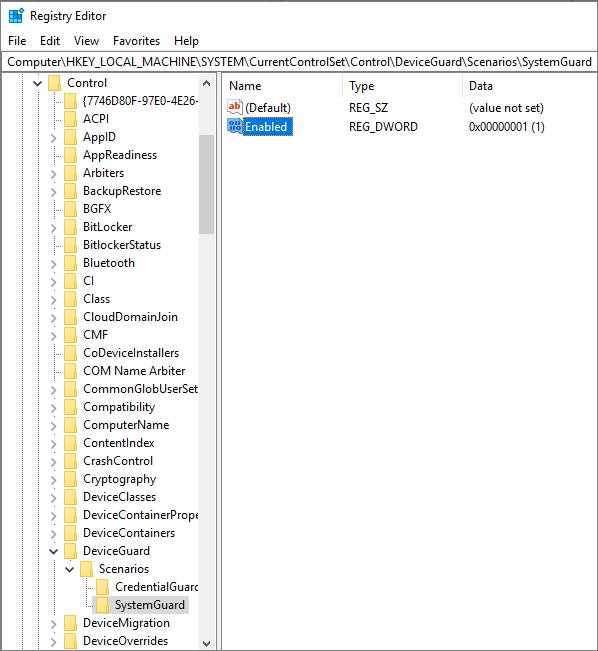Click the Class folder icon
This screenshot has width=598, height=651.
(70, 299)
